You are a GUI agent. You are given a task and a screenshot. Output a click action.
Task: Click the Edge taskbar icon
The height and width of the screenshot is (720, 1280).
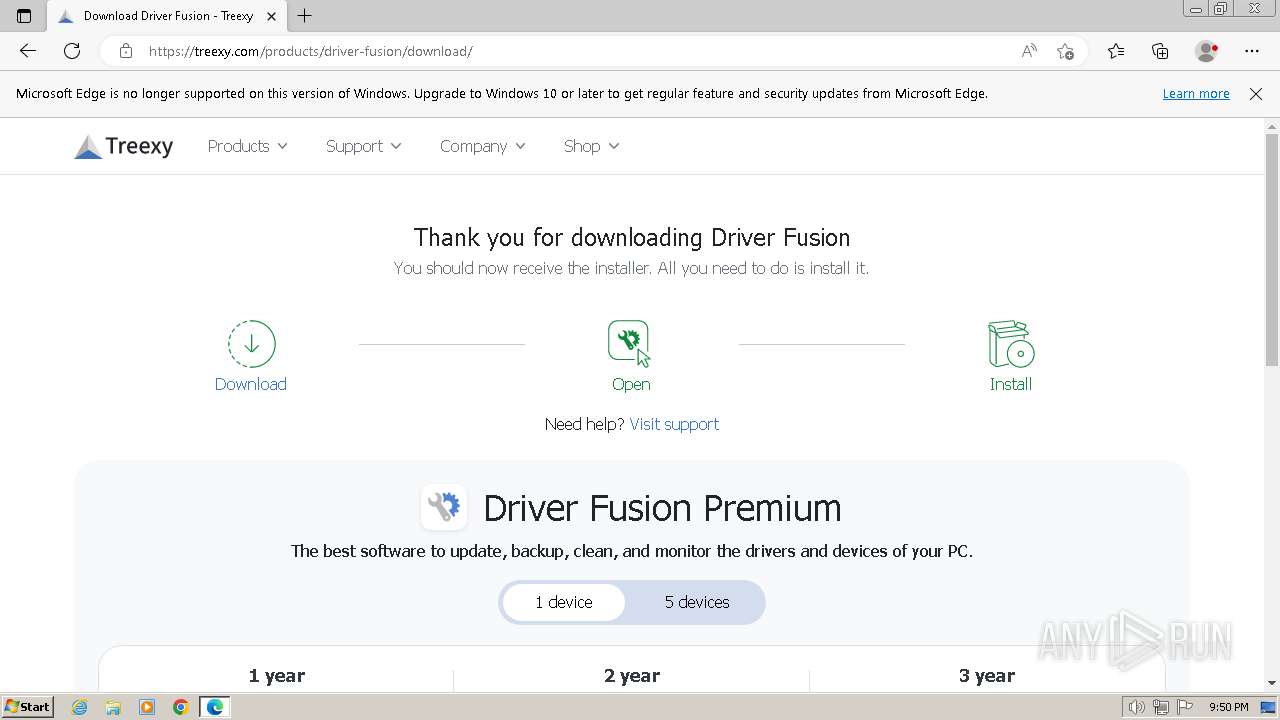pos(215,707)
